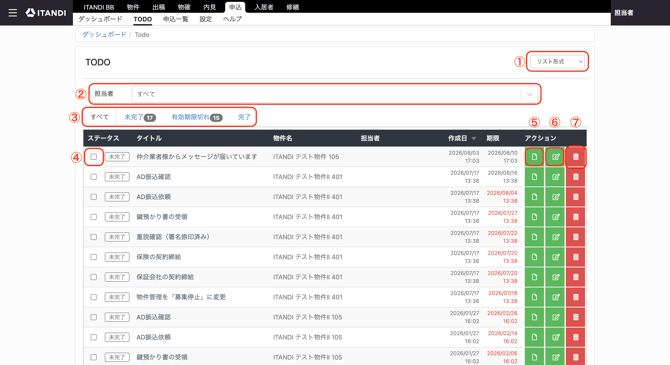Open detail document for 仲介業者様からメッセージ row
Screen dimensions: 670x365
(534, 157)
